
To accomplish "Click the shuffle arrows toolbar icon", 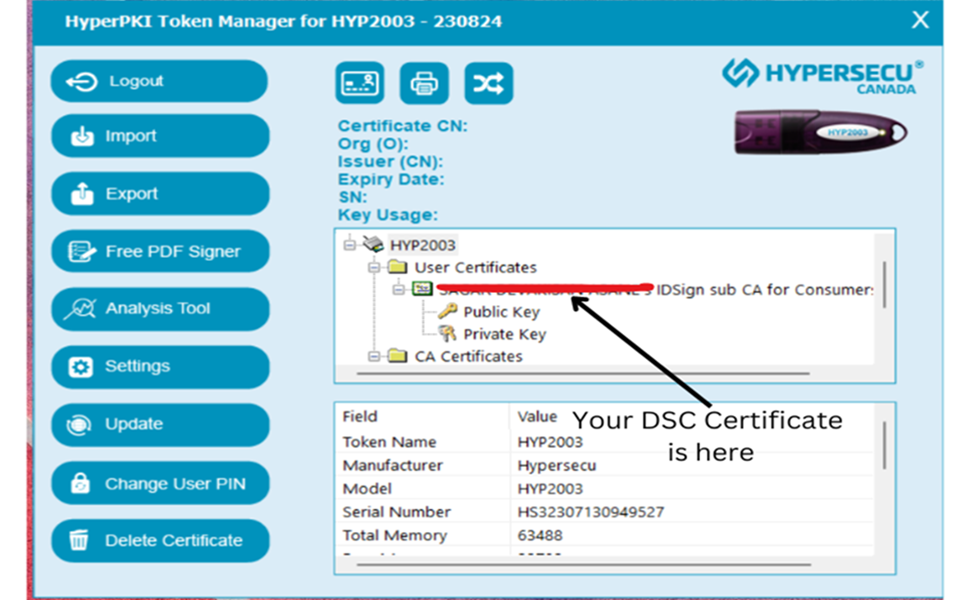I will pyautogui.click(x=488, y=83).
